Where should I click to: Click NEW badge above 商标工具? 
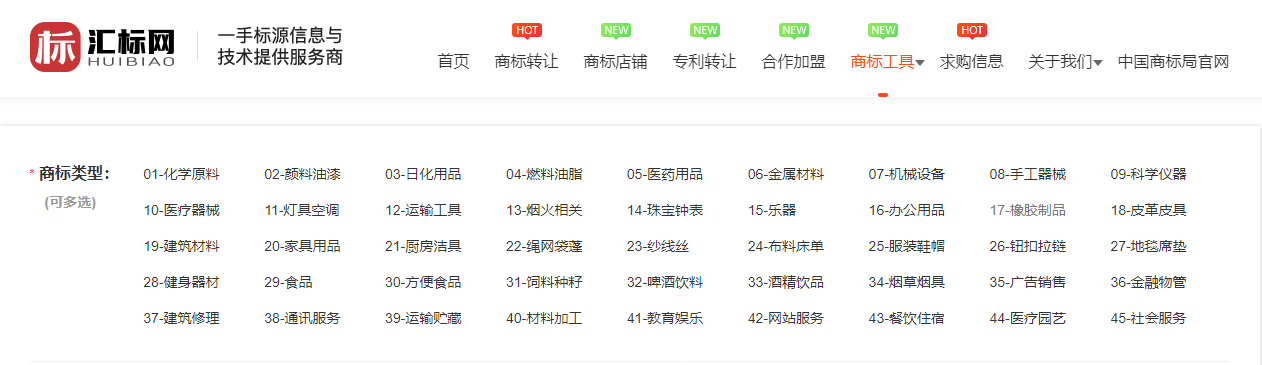tap(883, 30)
